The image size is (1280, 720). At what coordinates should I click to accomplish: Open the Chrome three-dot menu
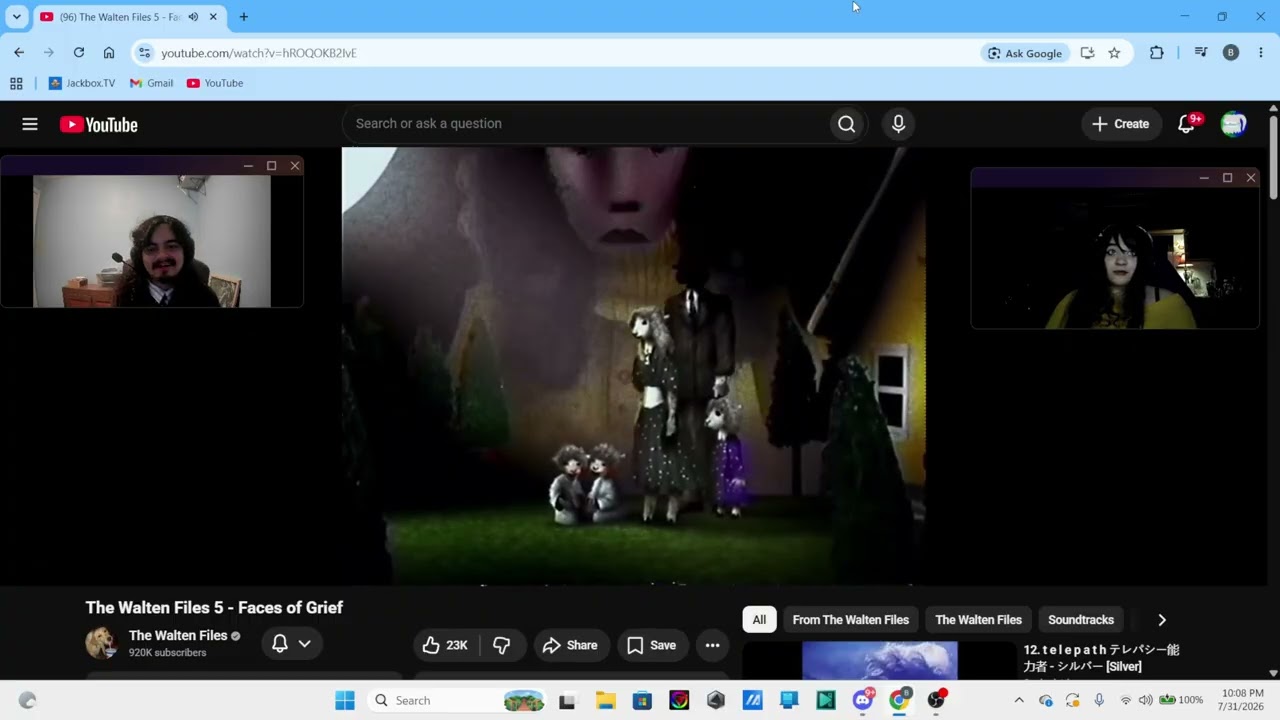coord(1260,53)
